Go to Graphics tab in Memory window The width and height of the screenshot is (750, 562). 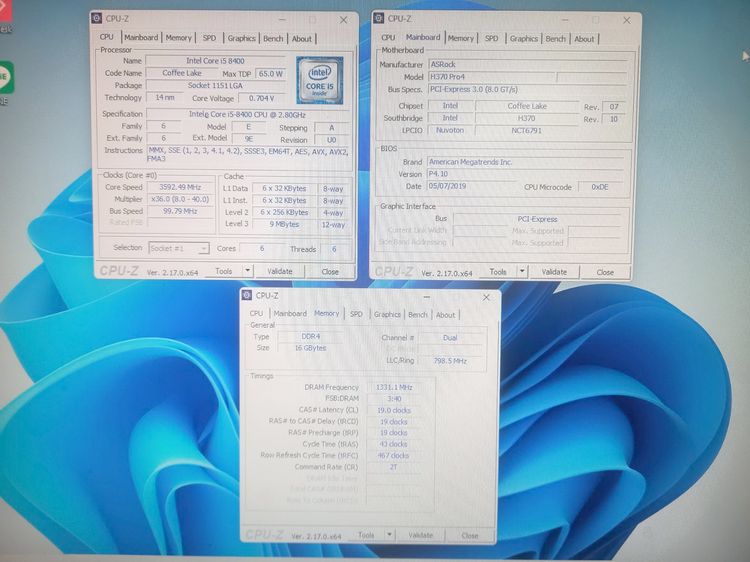[x=387, y=314]
